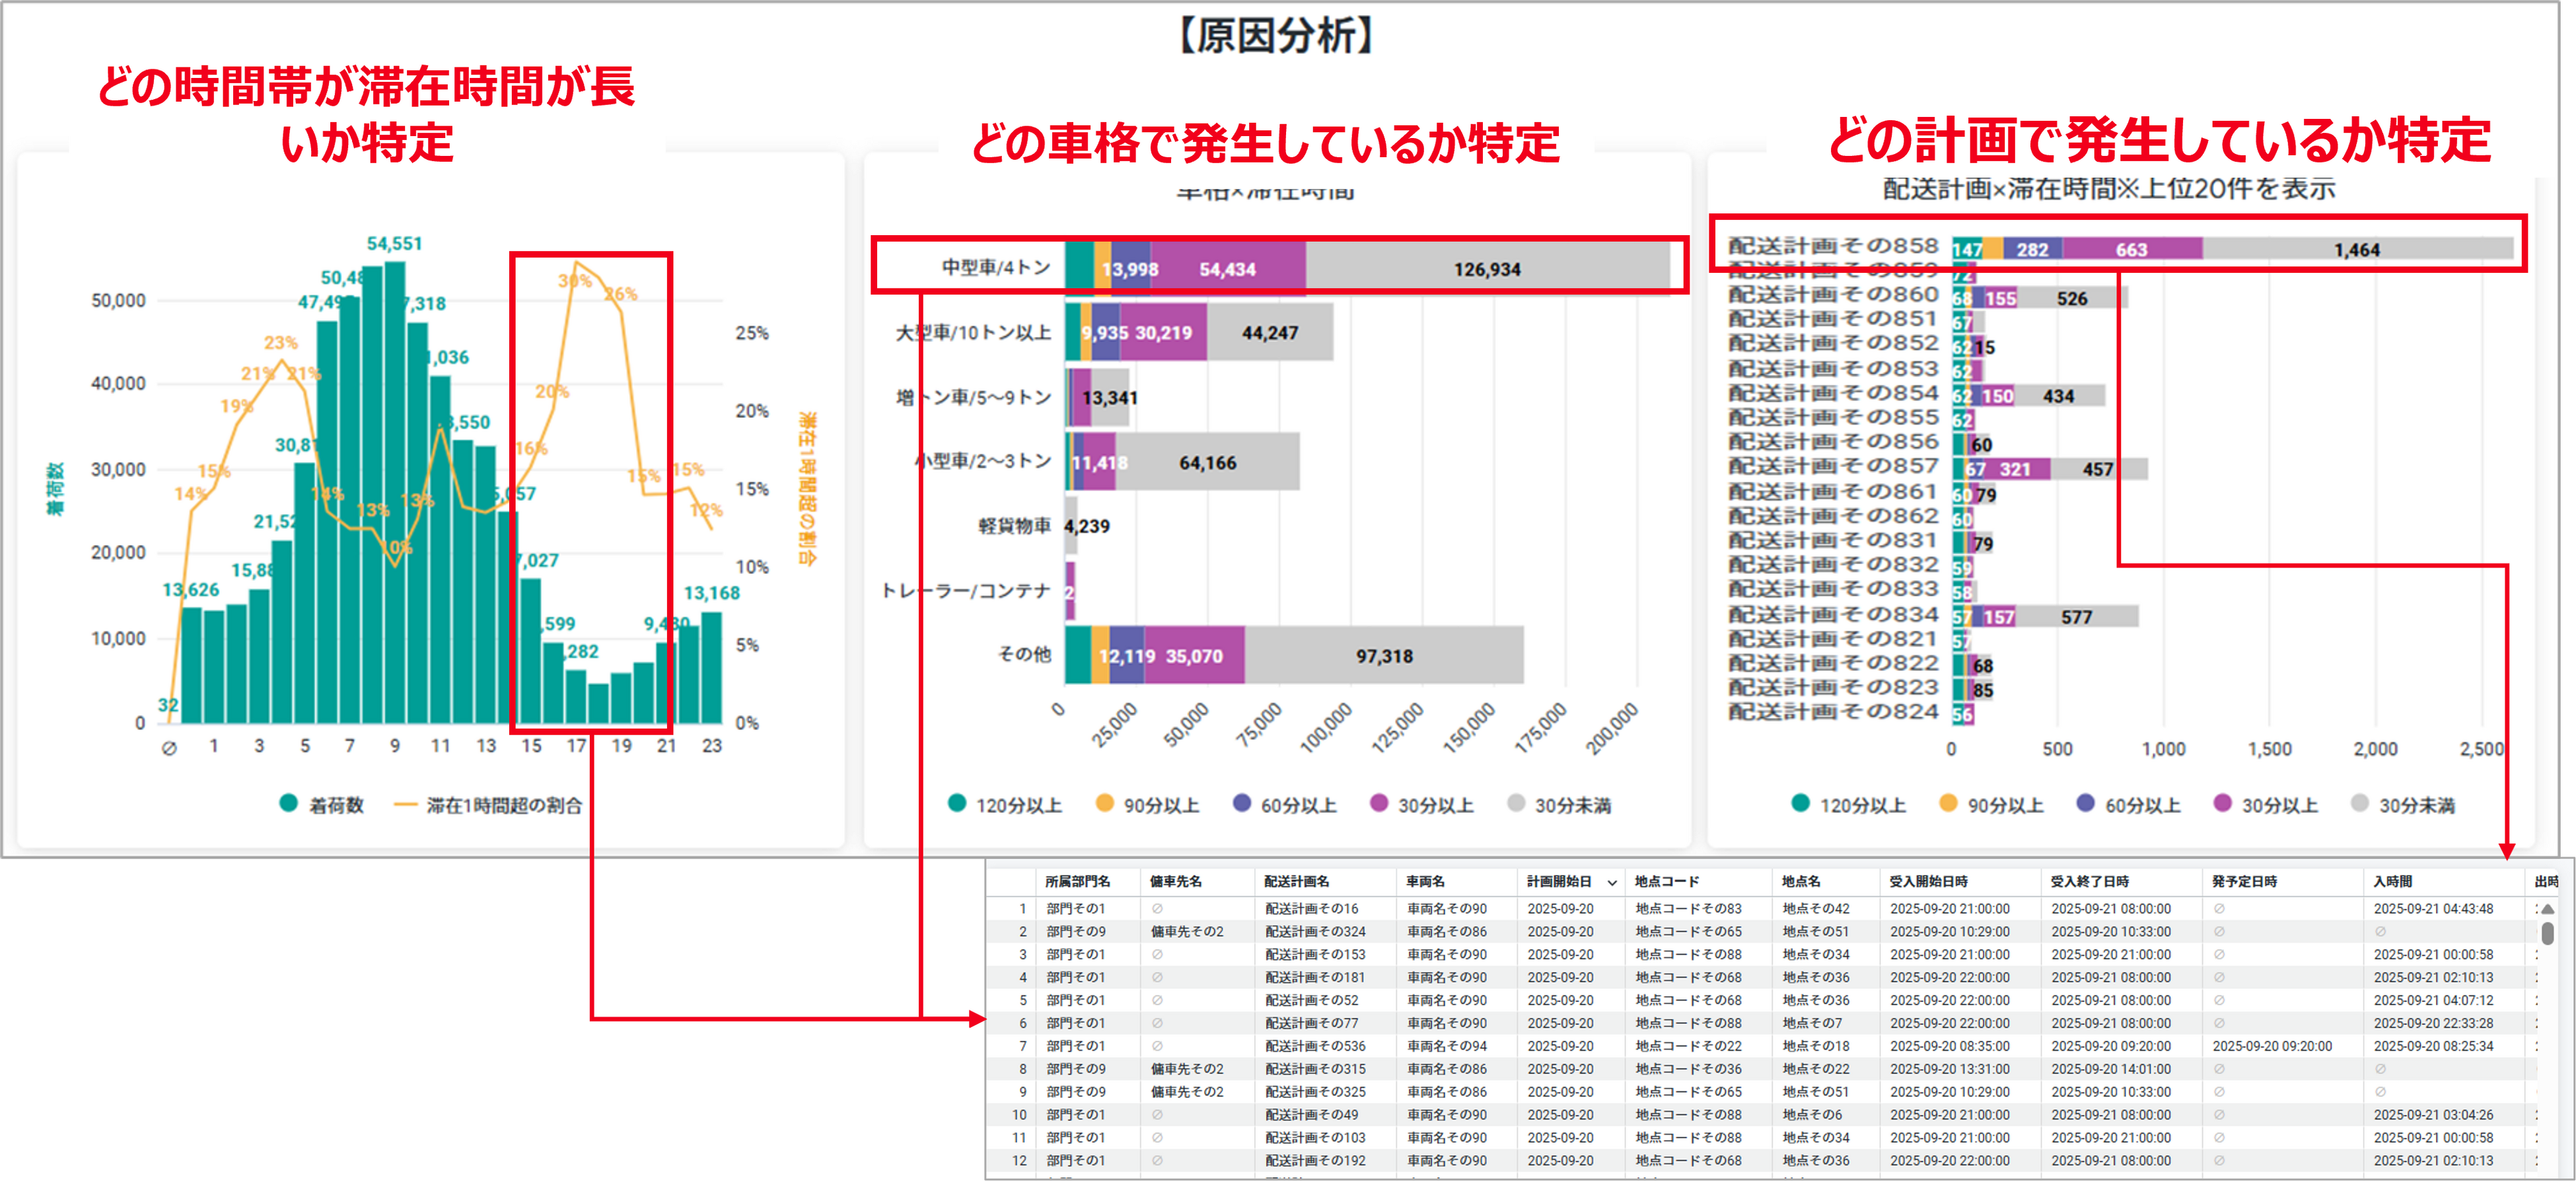Click the table's vertical scrollbar thumb
The width and height of the screenshot is (2576, 1181).
coord(2548,933)
